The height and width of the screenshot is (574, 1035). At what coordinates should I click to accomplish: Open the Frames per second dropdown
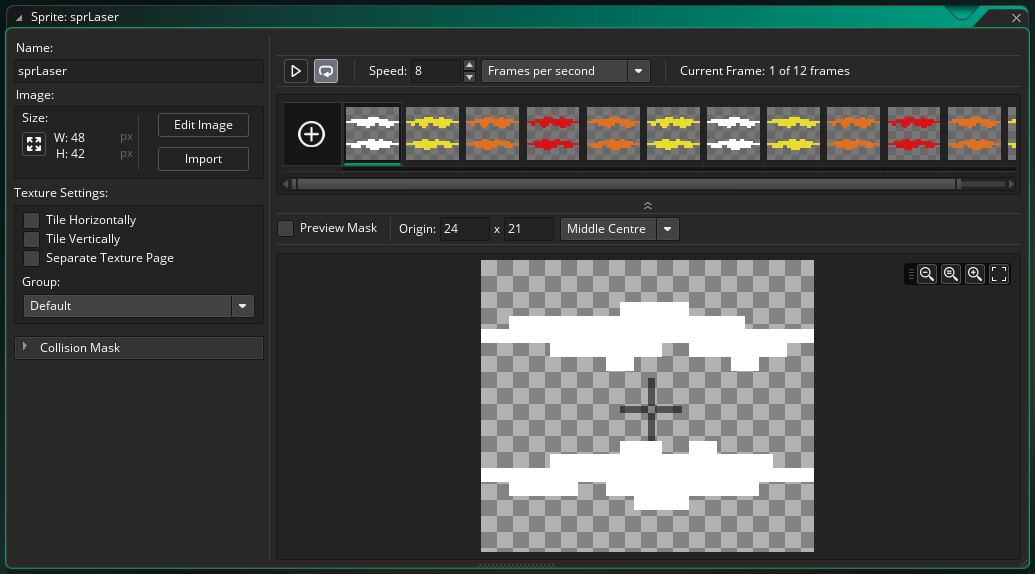(x=566, y=71)
